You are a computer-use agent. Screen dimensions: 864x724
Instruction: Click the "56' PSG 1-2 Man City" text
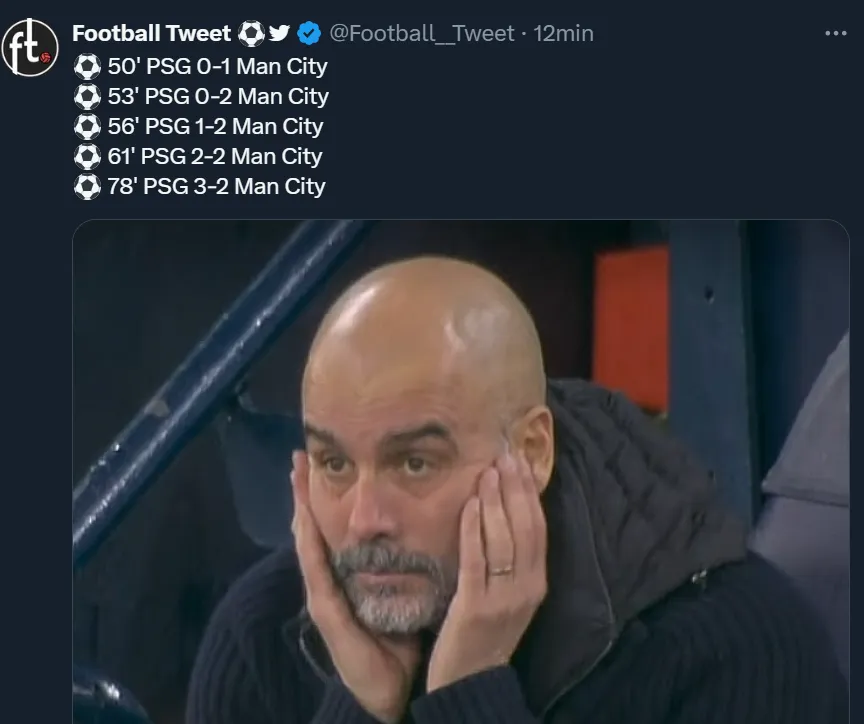coord(216,127)
